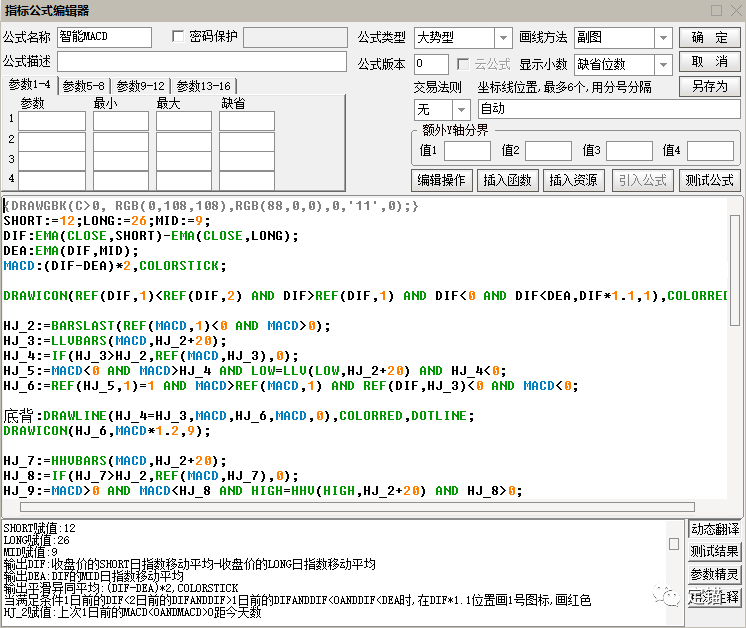Show the 测试结果 panel
746x628 pixels.
715,551
